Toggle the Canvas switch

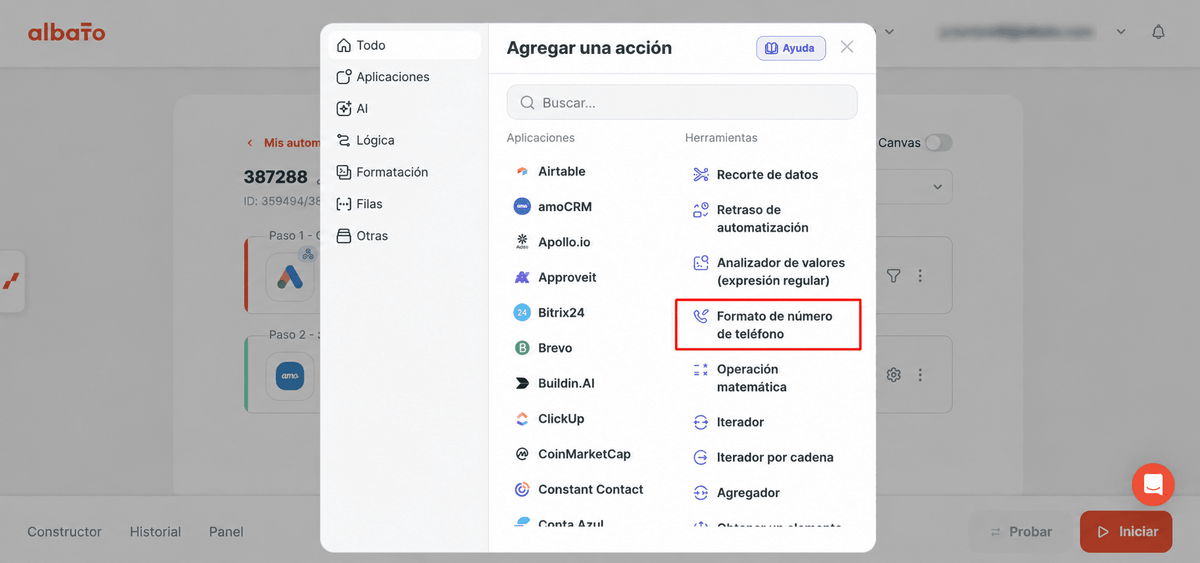(938, 143)
